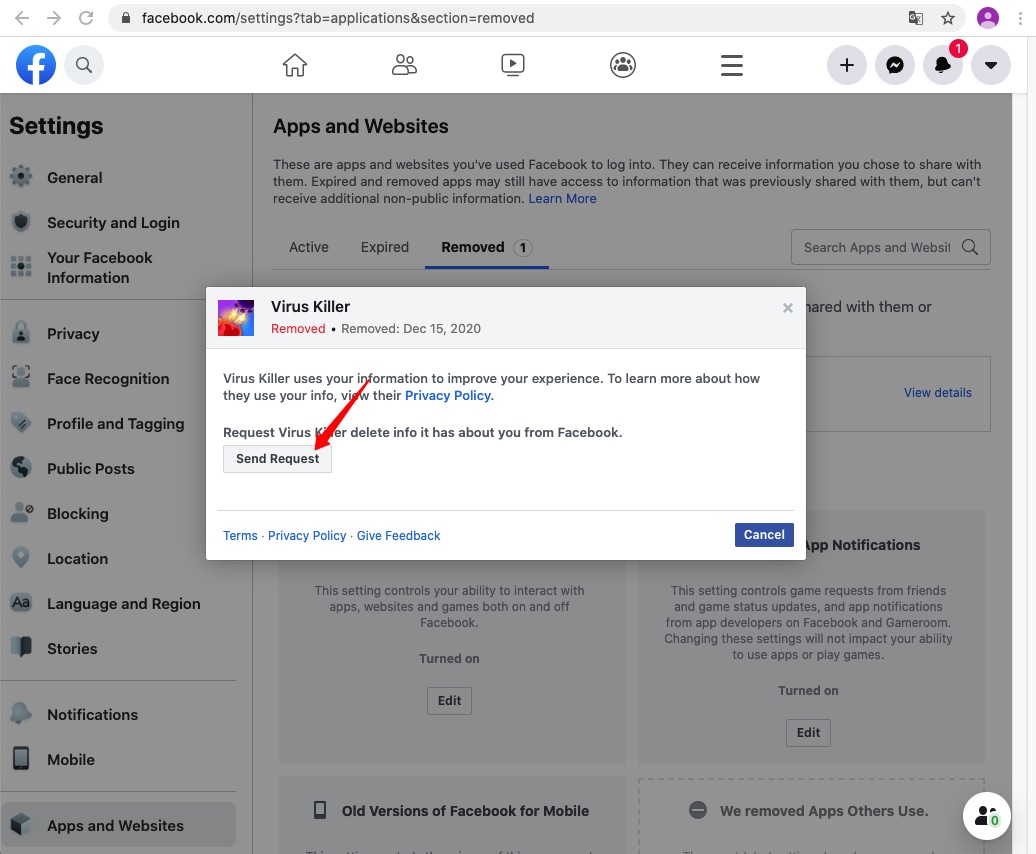
Task: Click browser back arrow
Action: coord(22,18)
